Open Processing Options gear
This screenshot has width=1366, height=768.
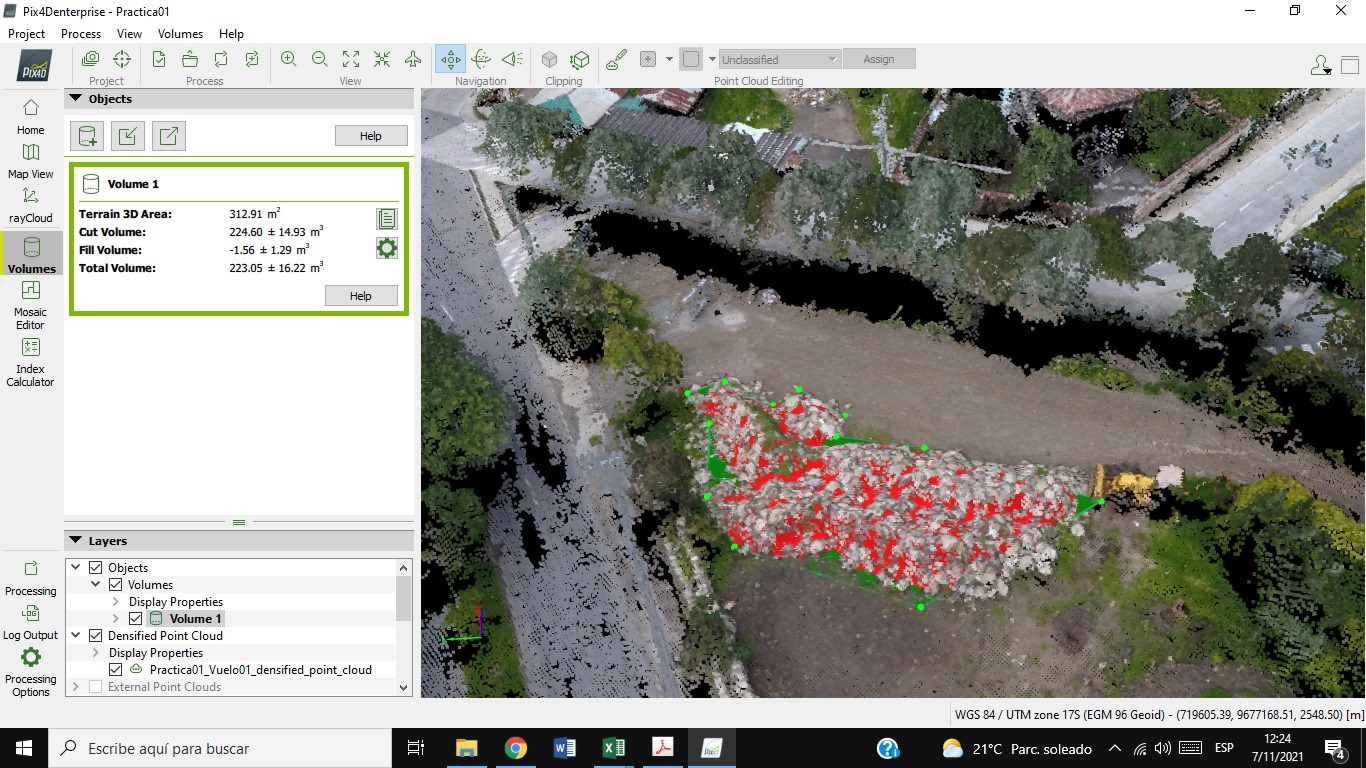click(31, 669)
